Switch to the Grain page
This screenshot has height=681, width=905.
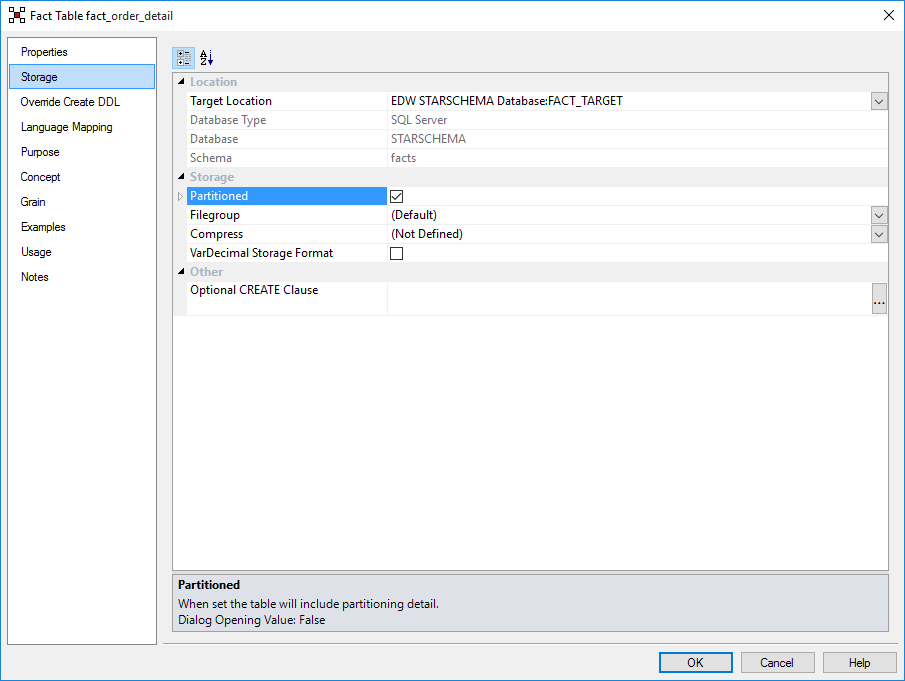[82, 202]
